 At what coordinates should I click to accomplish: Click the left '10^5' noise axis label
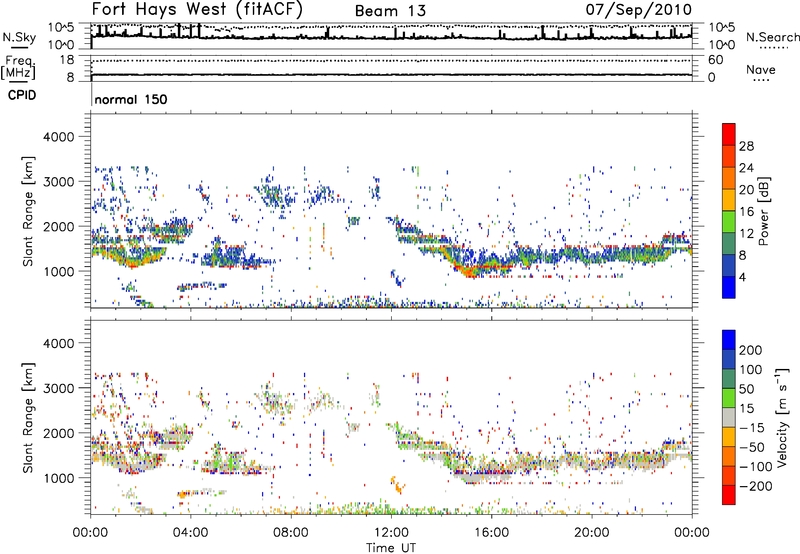(61, 27)
